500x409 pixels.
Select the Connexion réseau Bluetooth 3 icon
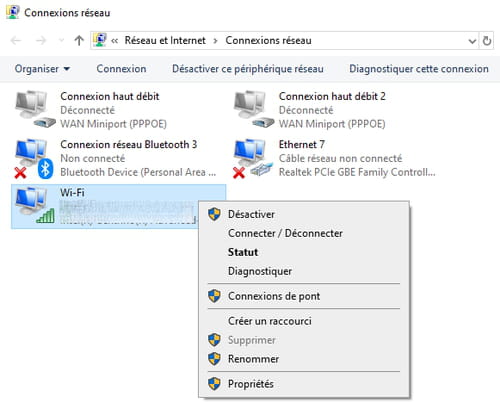[x=34, y=158]
